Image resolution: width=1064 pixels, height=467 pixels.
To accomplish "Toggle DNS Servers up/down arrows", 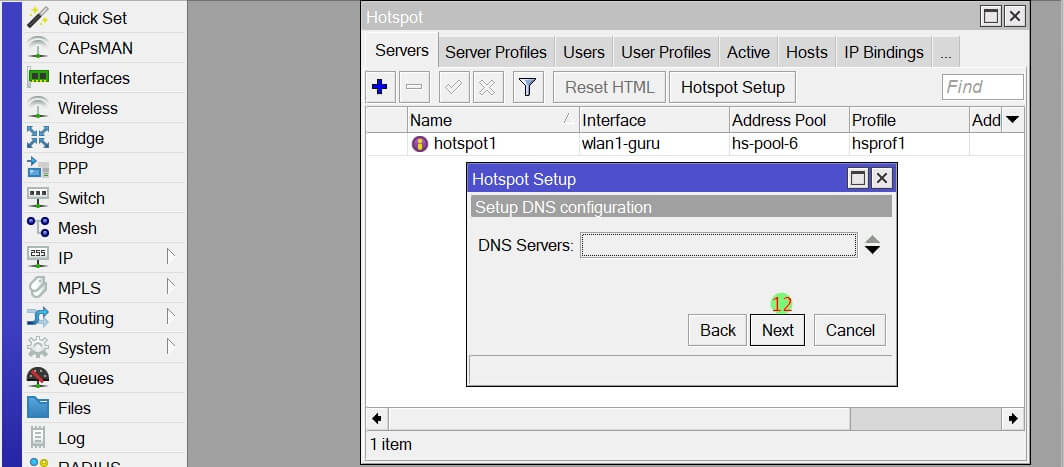I will [x=872, y=245].
